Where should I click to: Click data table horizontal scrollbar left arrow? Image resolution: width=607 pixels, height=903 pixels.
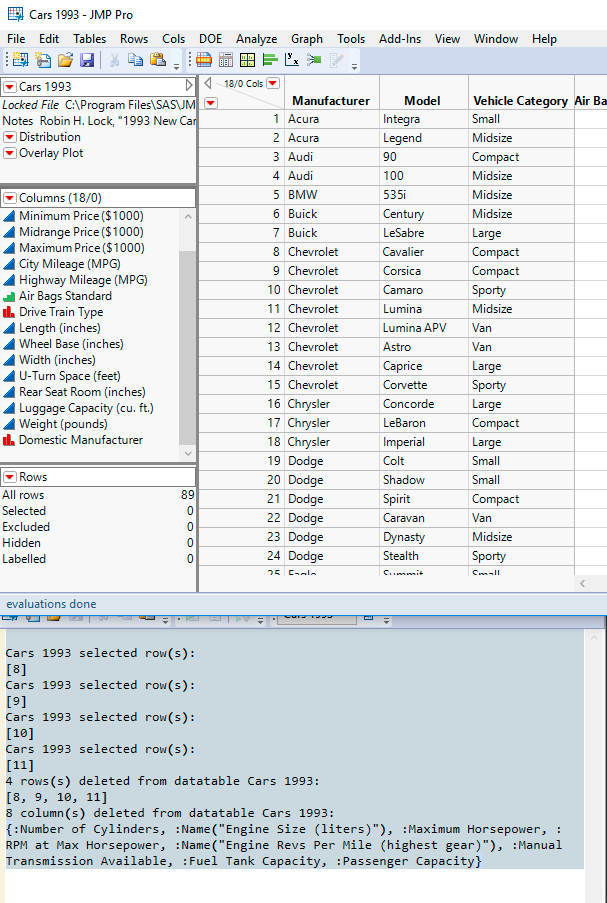point(582,583)
